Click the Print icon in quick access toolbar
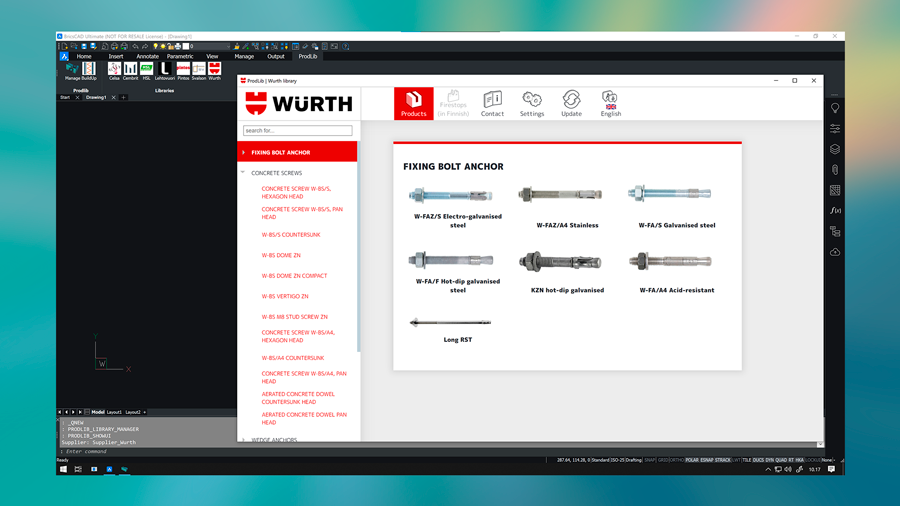 (x=115, y=46)
